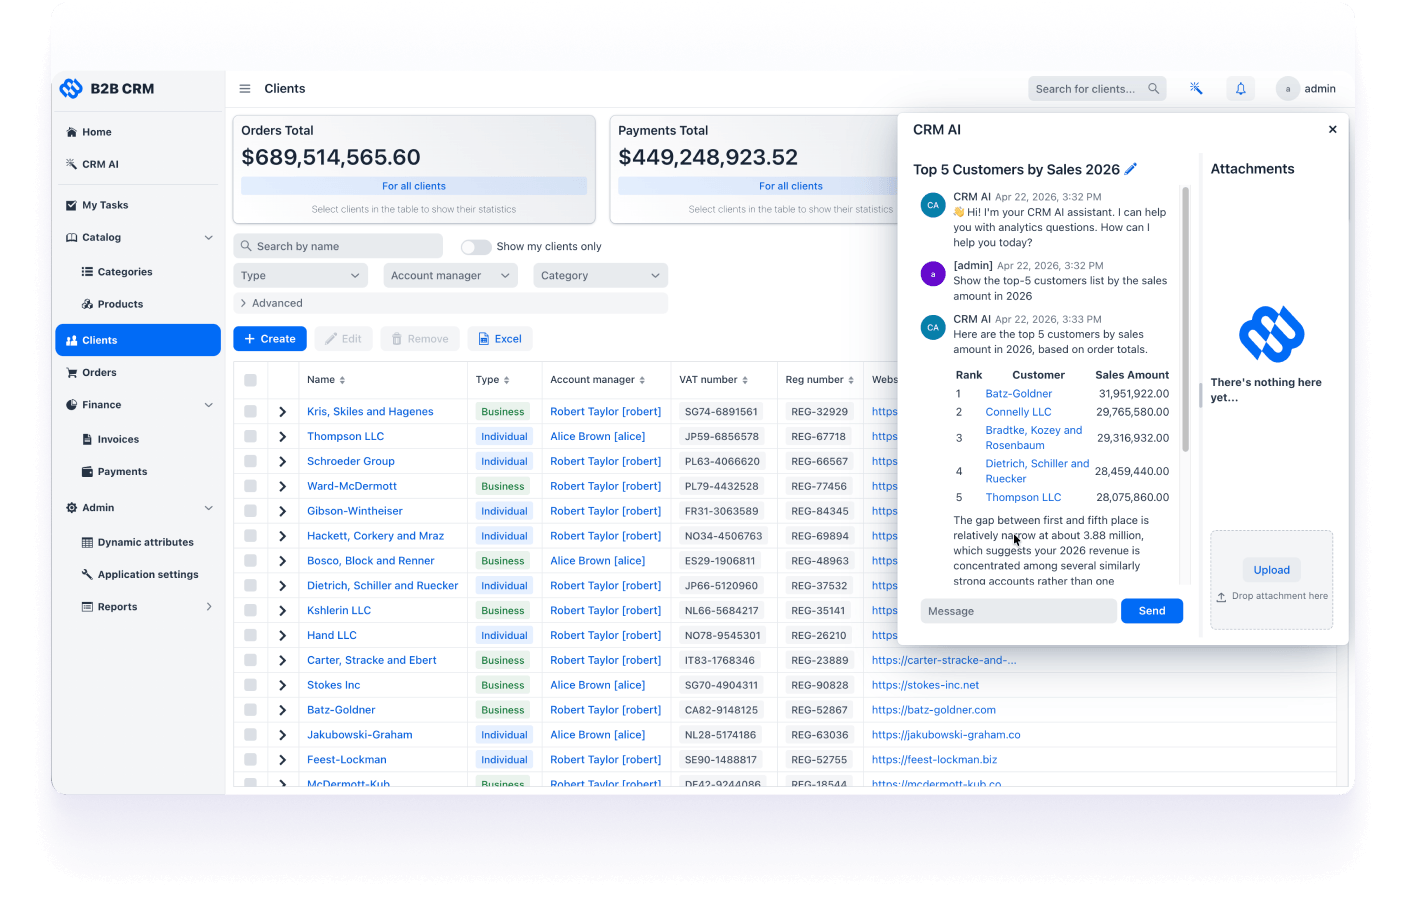The image size is (1406, 923).
Task: Click the search magnifier icon in header
Action: tap(1153, 89)
